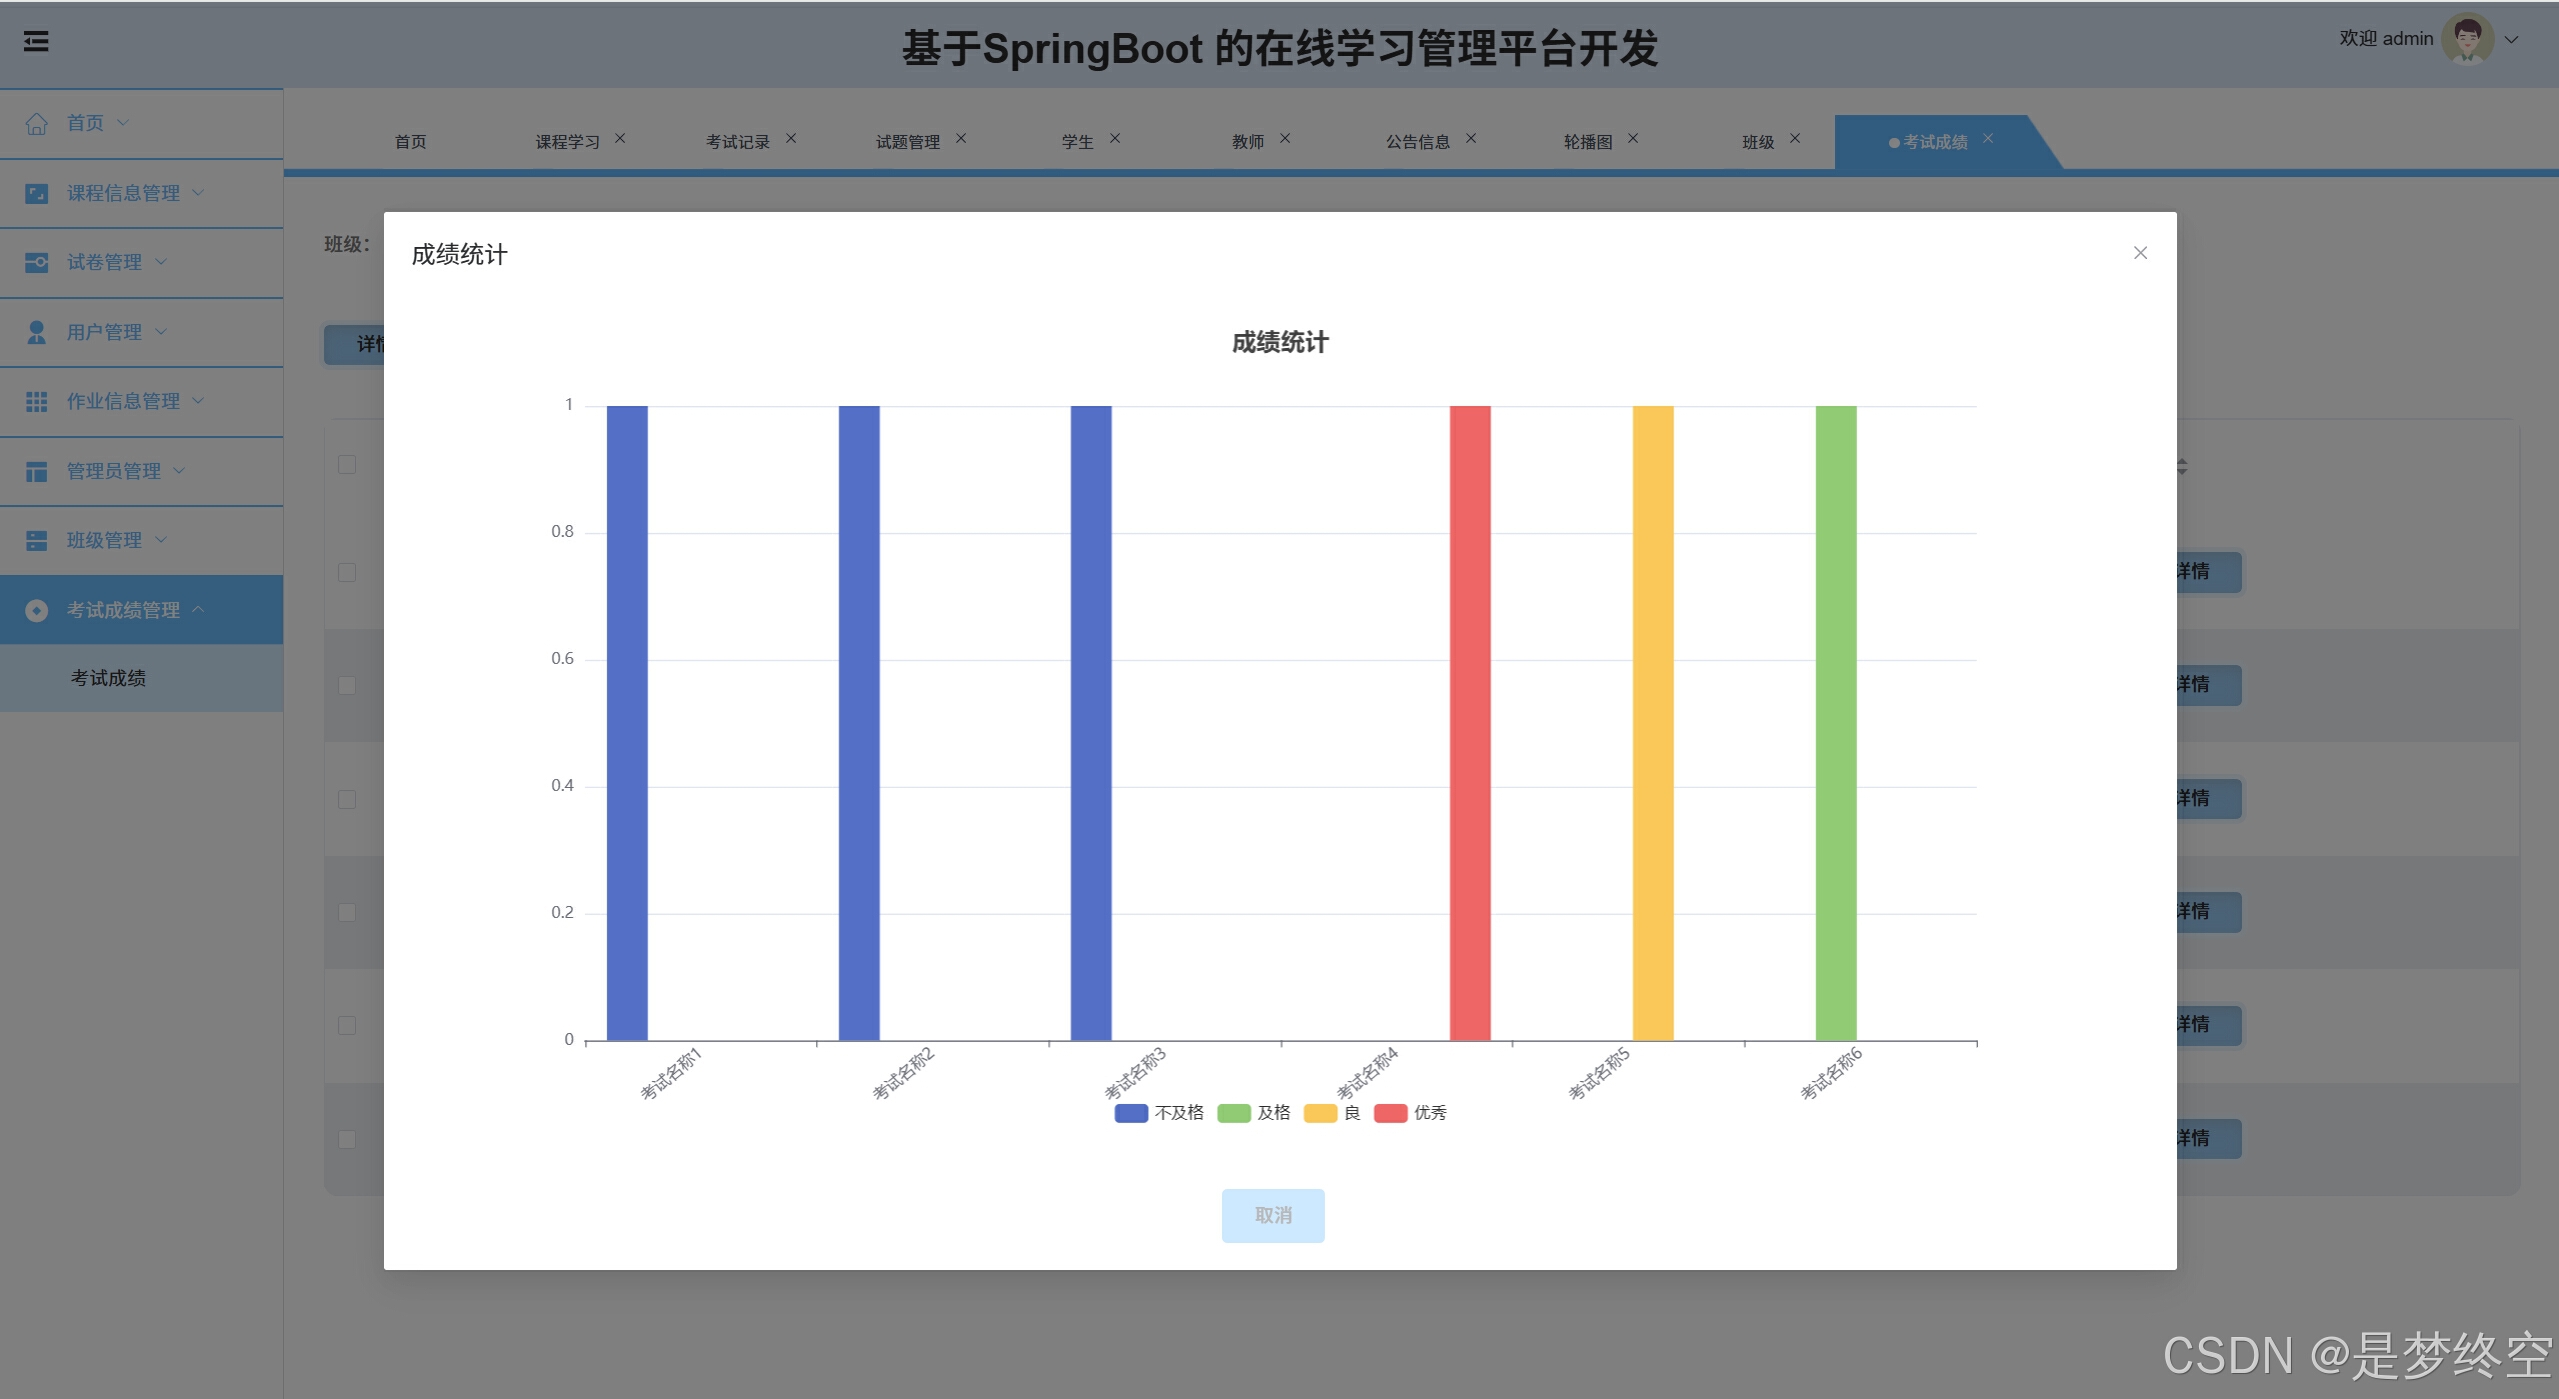Switch to the 试题管理 tab
Viewport: 2559px width, 1399px height.
[x=907, y=142]
